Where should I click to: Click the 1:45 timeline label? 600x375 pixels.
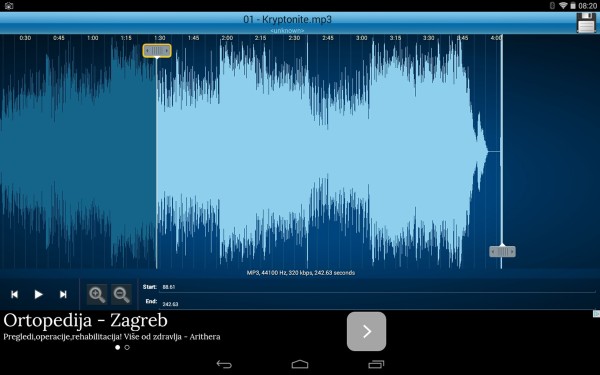coord(193,38)
